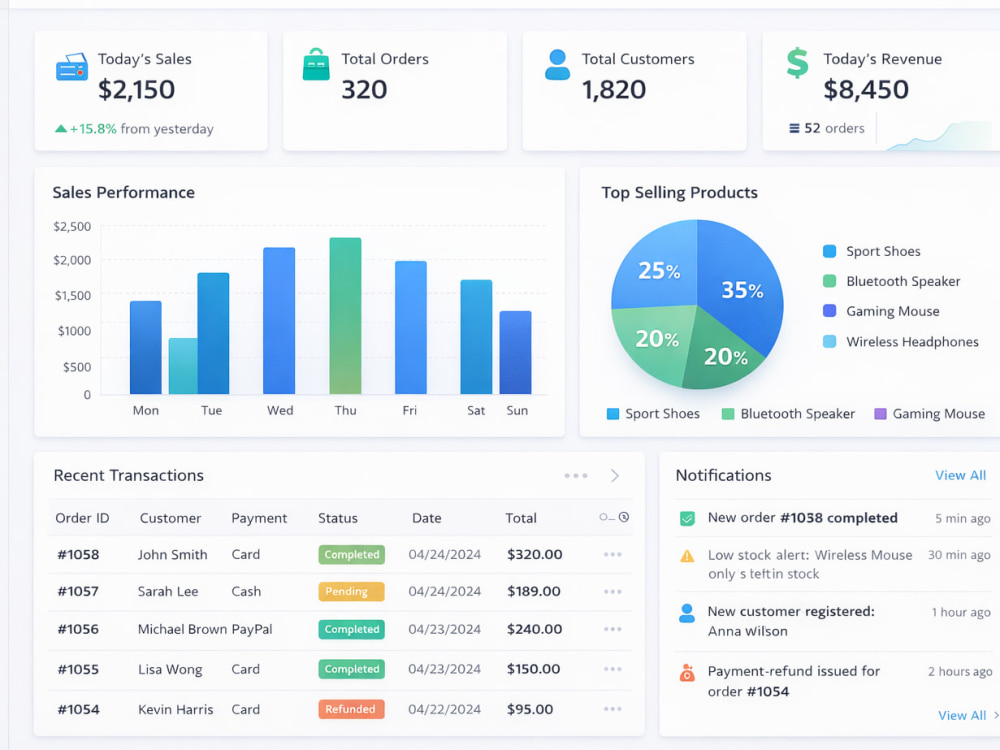The width and height of the screenshot is (1000, 750).
Task: Click the low stock warning triangle icon
Action: [x=687, y=556]
